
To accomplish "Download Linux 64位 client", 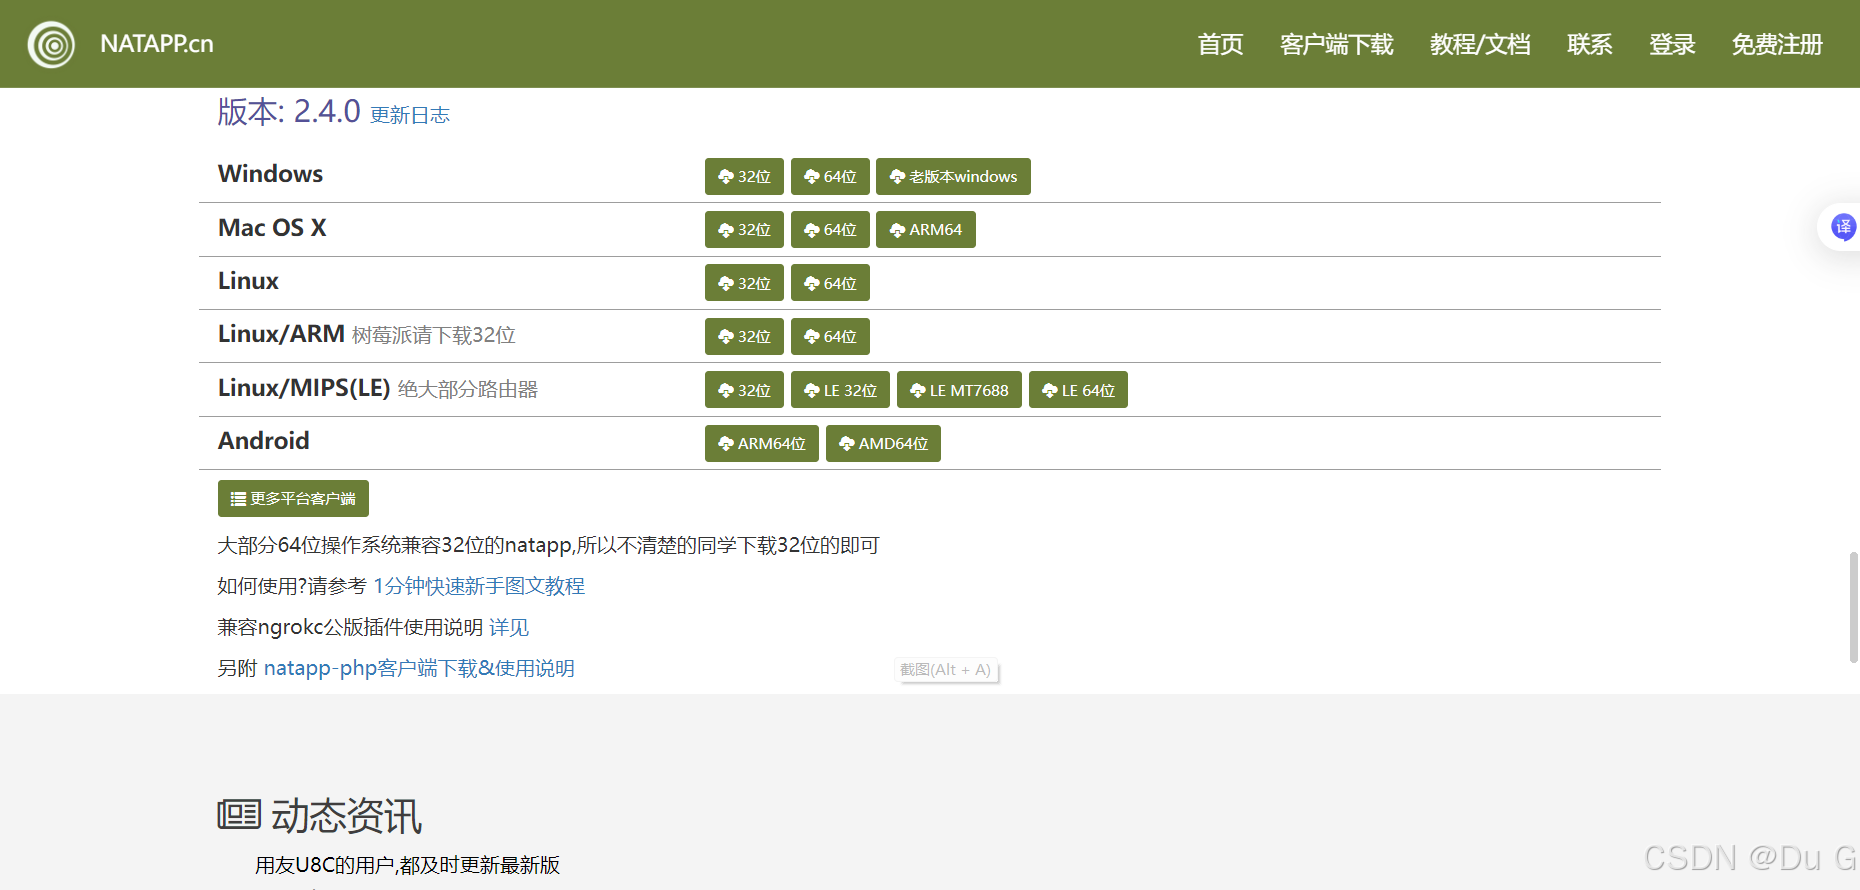I will pyautogui.click(x=830, y=283).
